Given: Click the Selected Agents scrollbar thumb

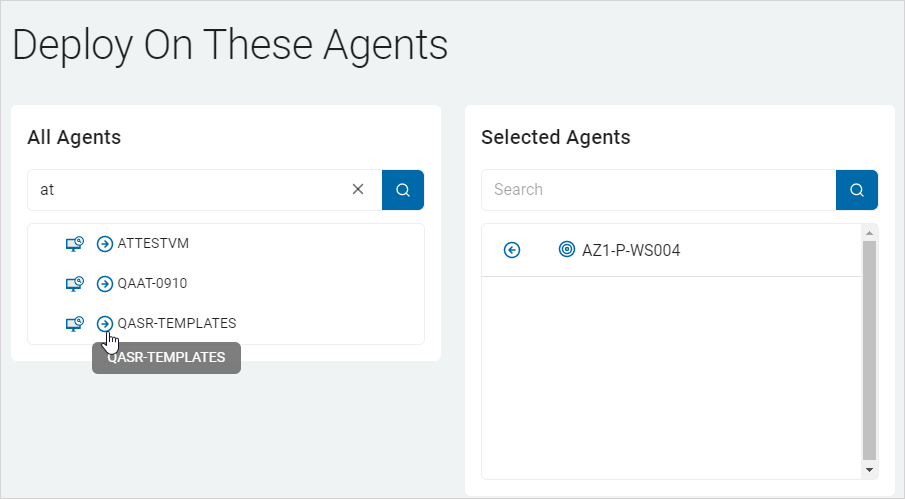Looking at the screenshot, I should tap(869, 350).
